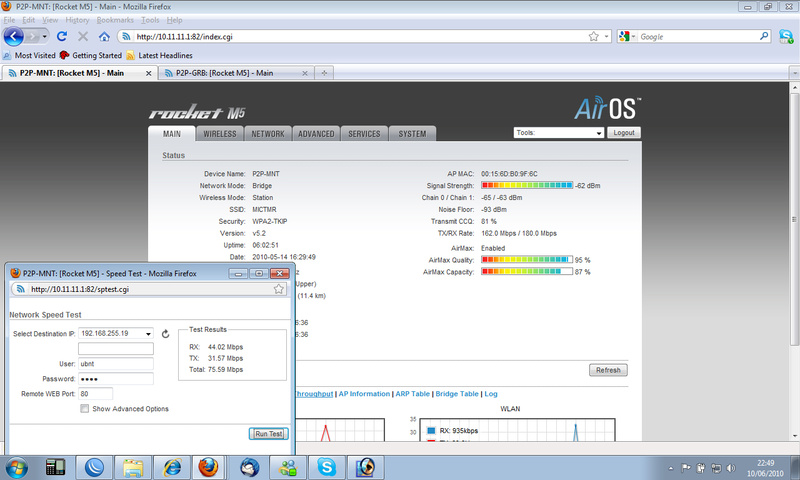Open Latest Headlines feed bookmark
The width and height of the screenshot is (800, 480).
point(159,55)
